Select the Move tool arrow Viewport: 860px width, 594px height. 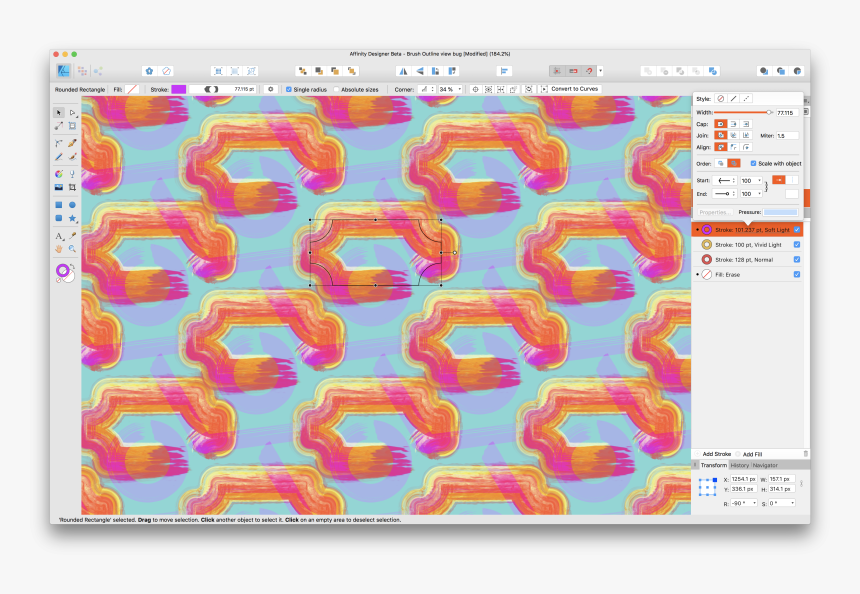(x=59, y=112)
